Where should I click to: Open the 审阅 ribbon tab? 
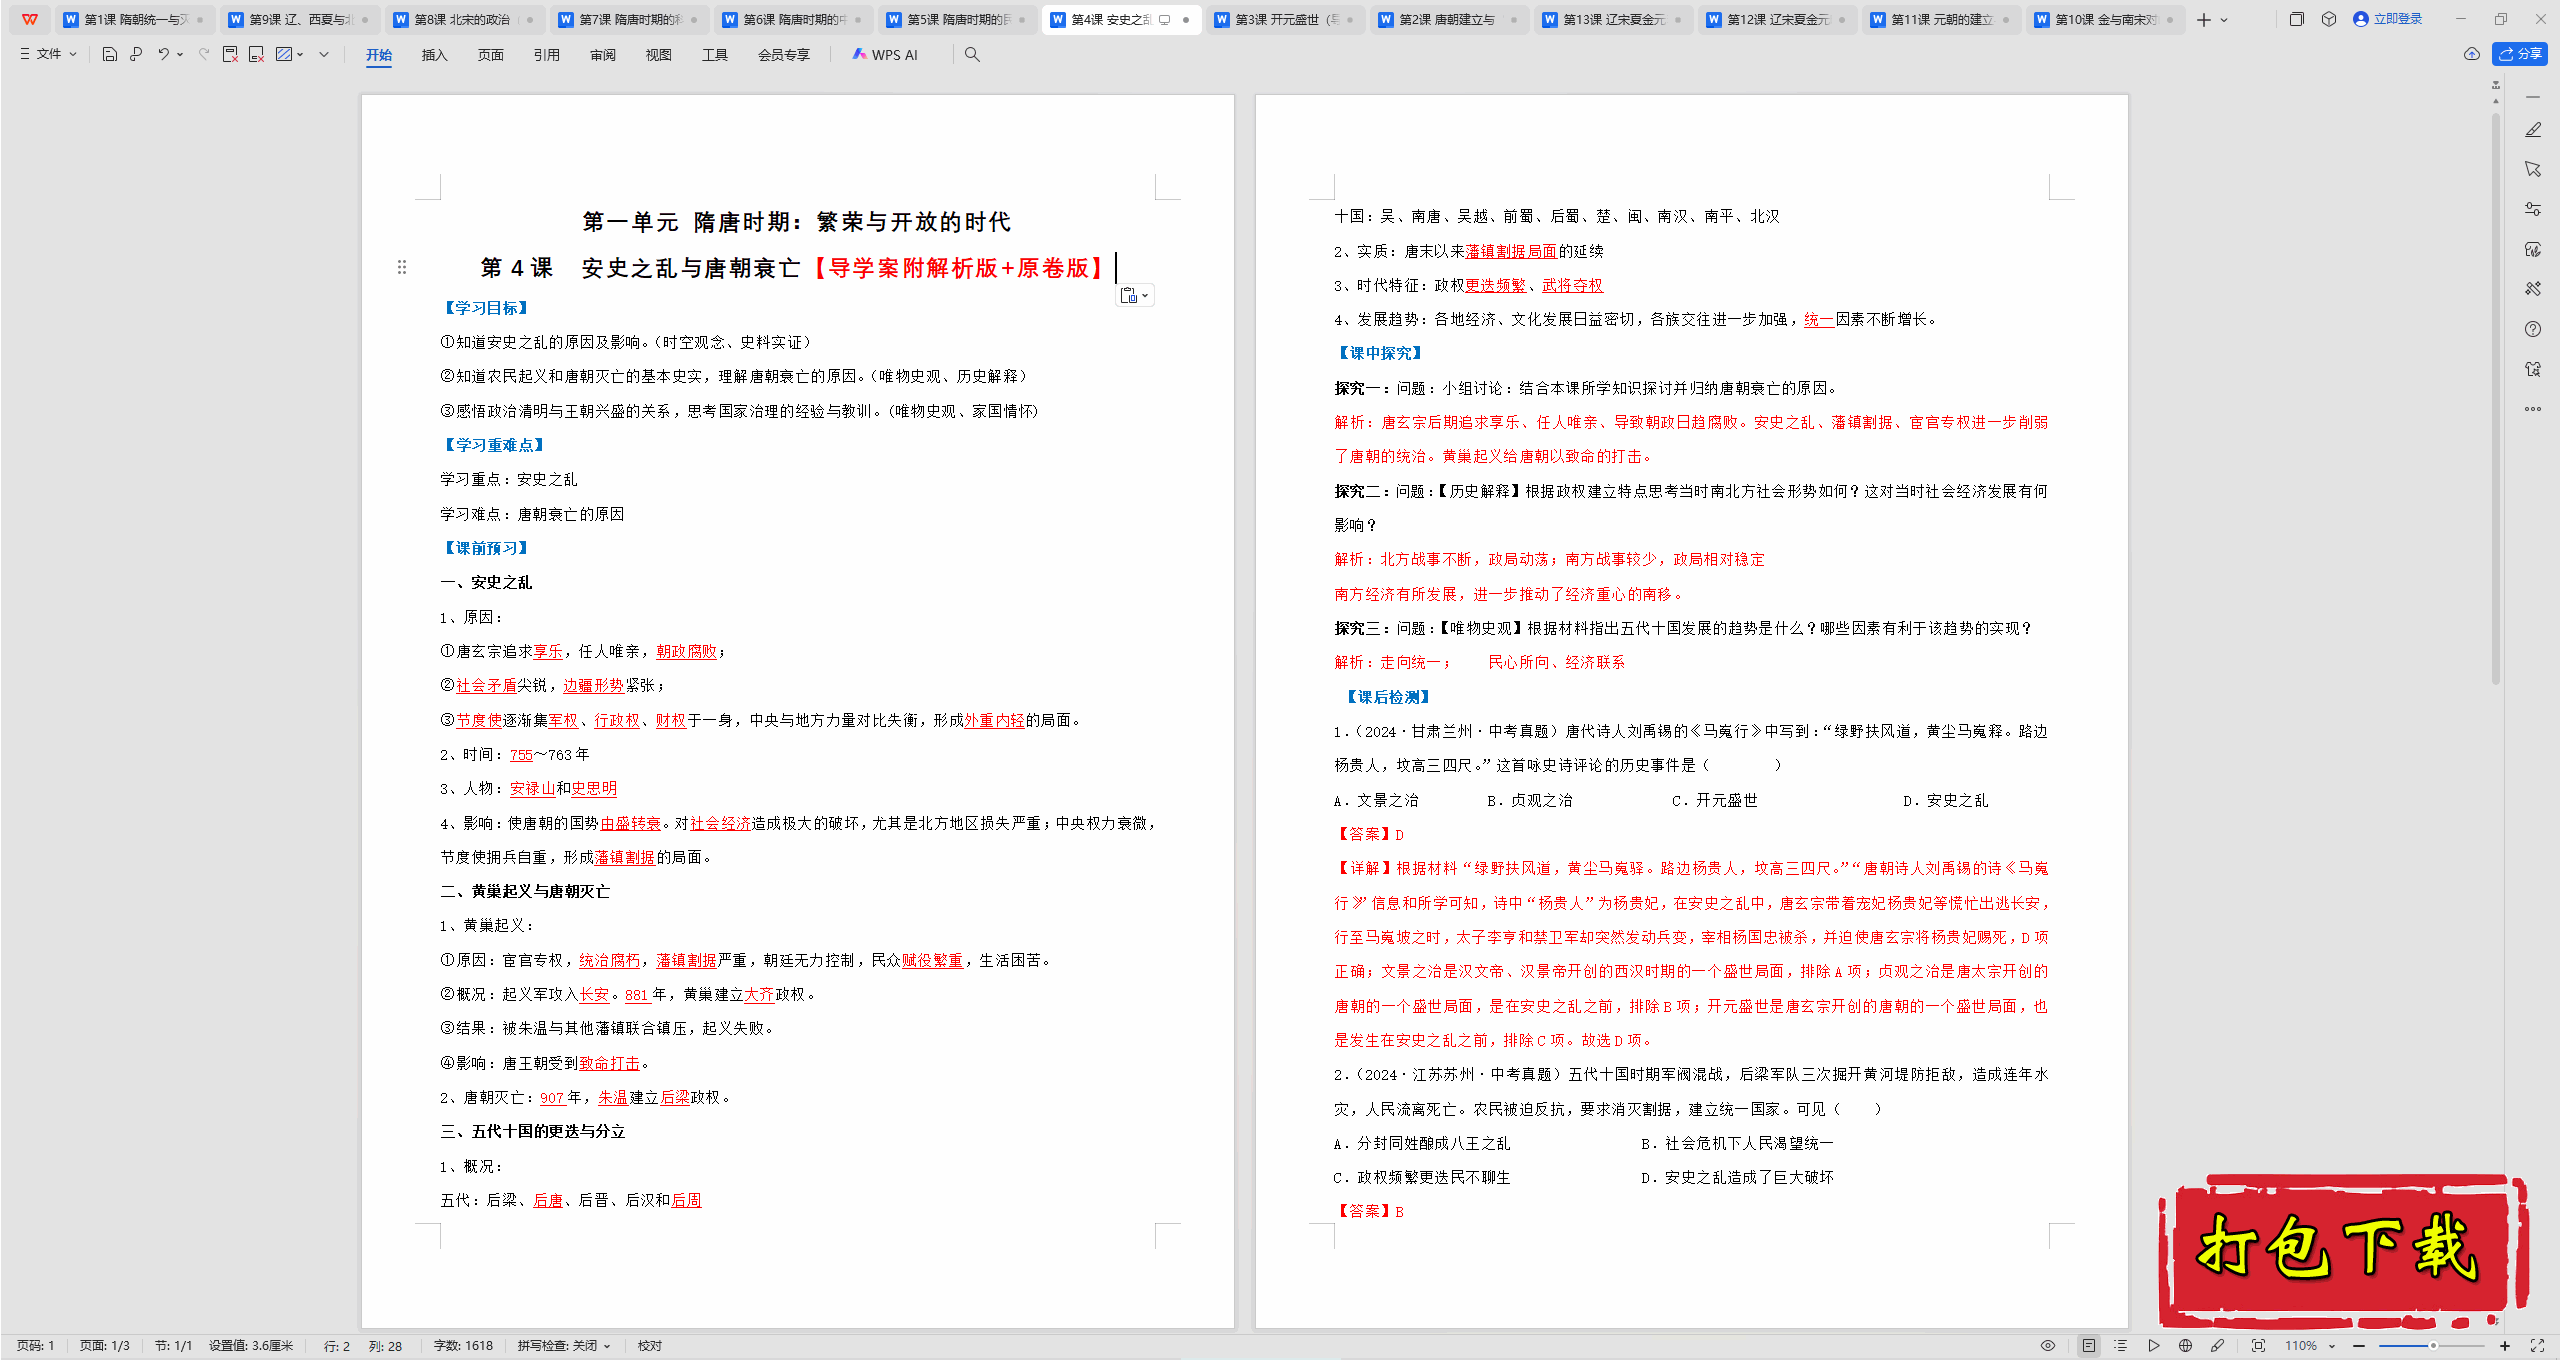602,55
